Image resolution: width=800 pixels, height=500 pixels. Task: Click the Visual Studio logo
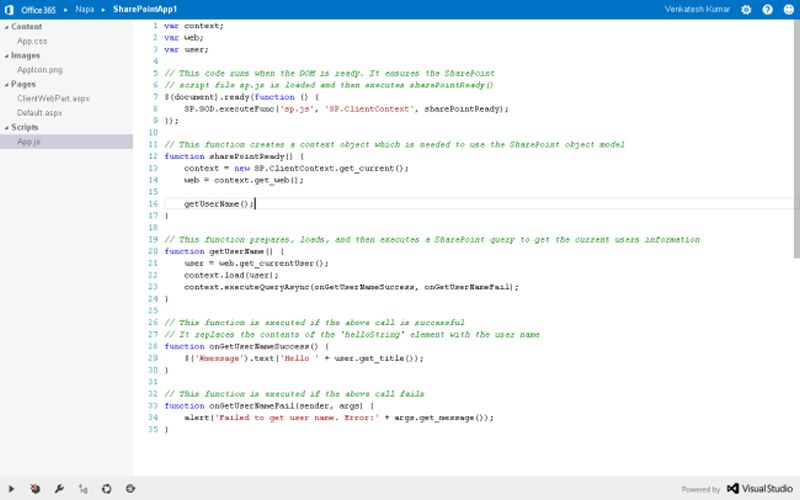(x=760, y=489)
